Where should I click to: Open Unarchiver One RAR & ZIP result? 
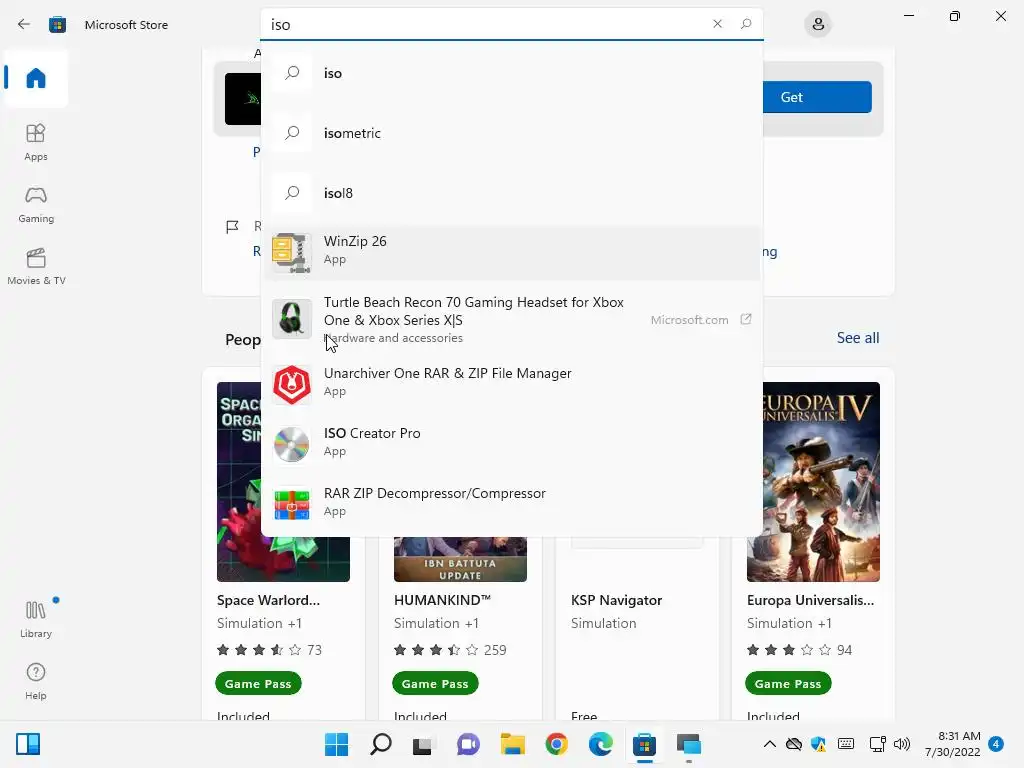click(x=511, y=385)
